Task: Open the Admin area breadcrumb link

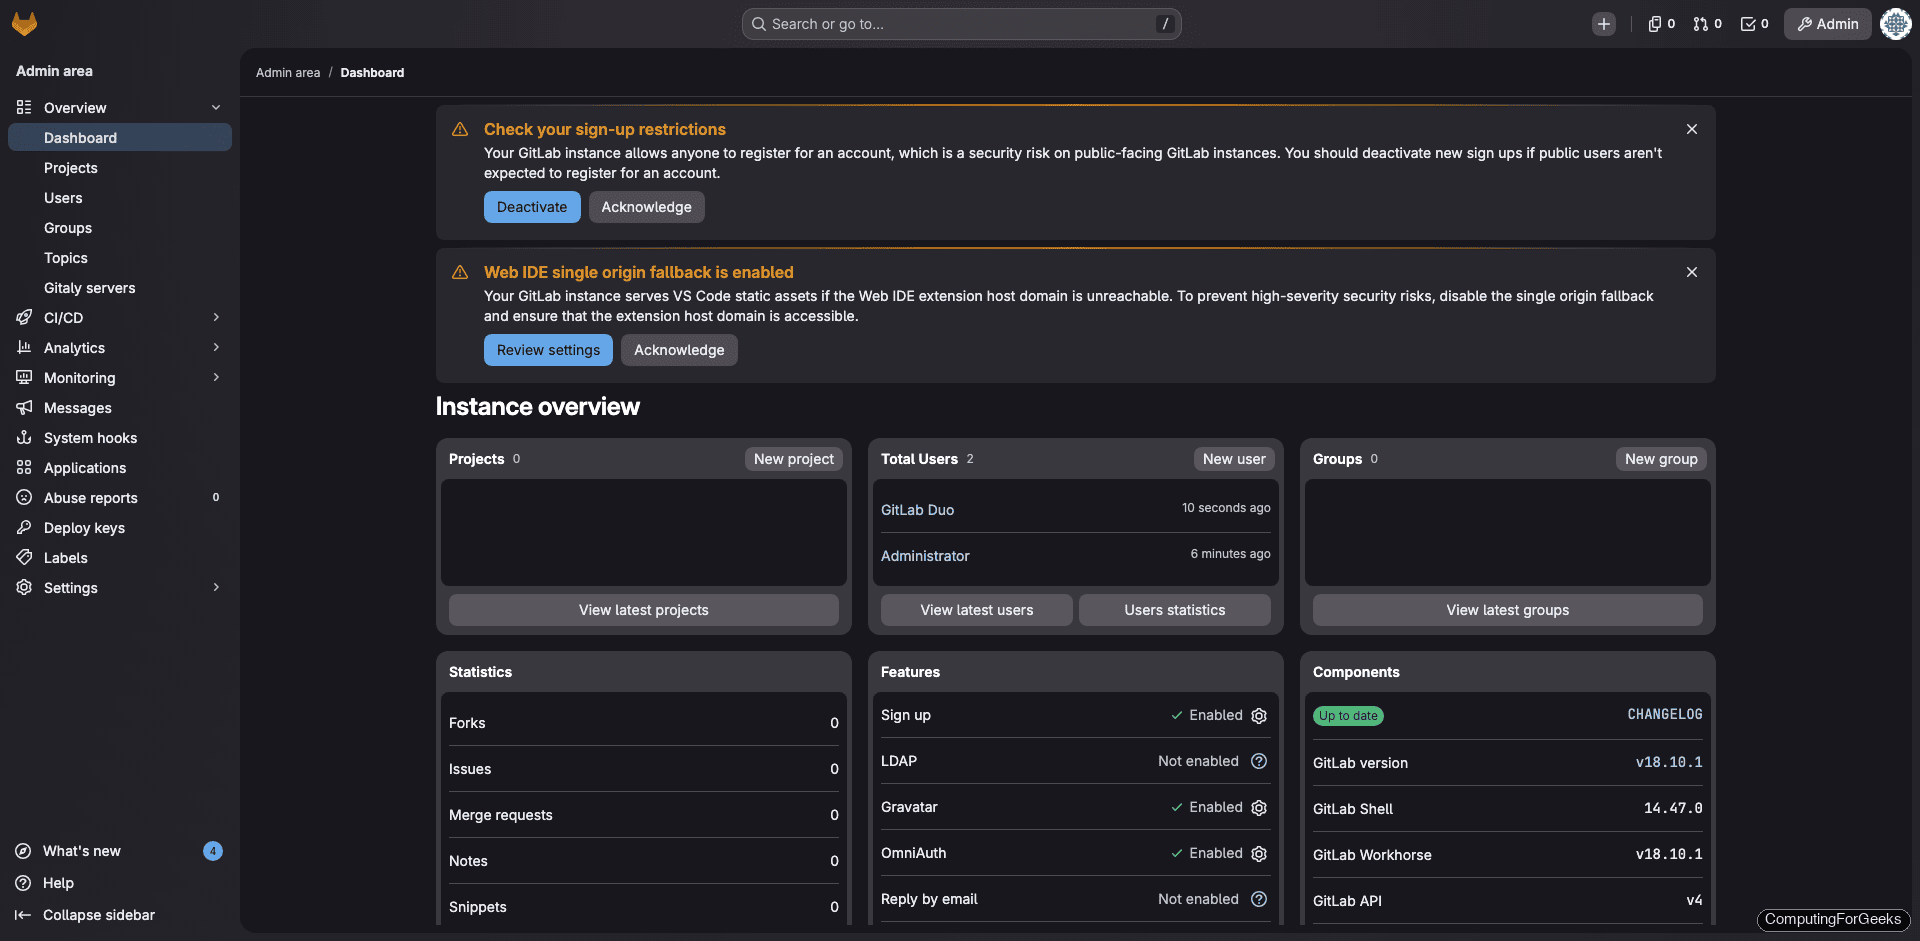Action: click(288, 72)
